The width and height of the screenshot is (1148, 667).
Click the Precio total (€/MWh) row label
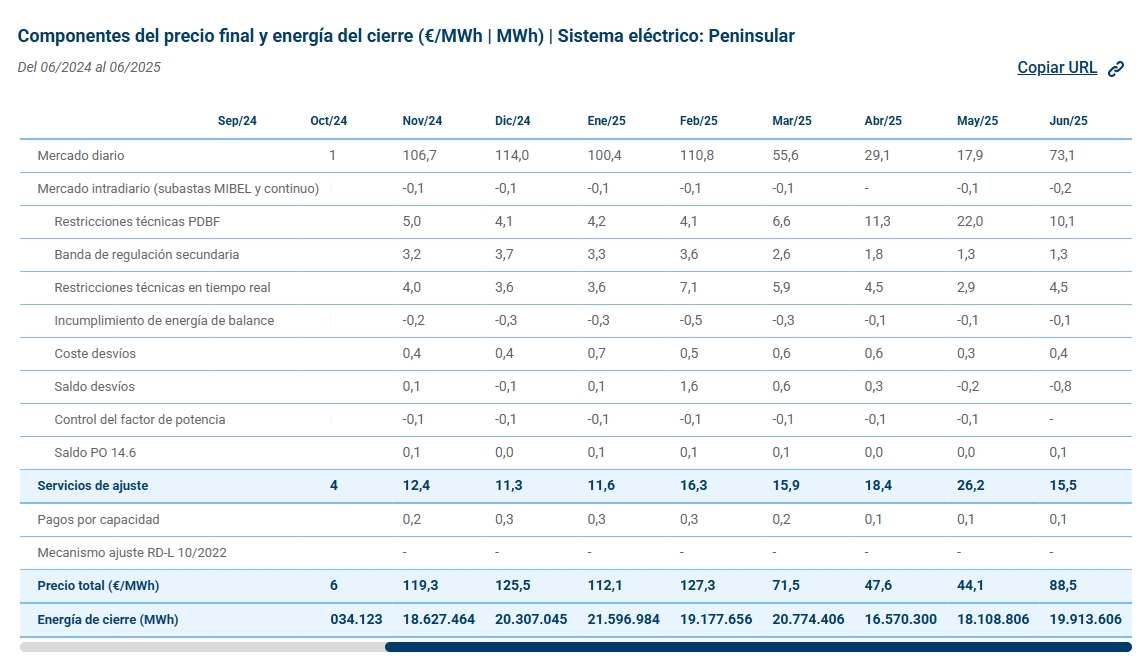(98, 586)
